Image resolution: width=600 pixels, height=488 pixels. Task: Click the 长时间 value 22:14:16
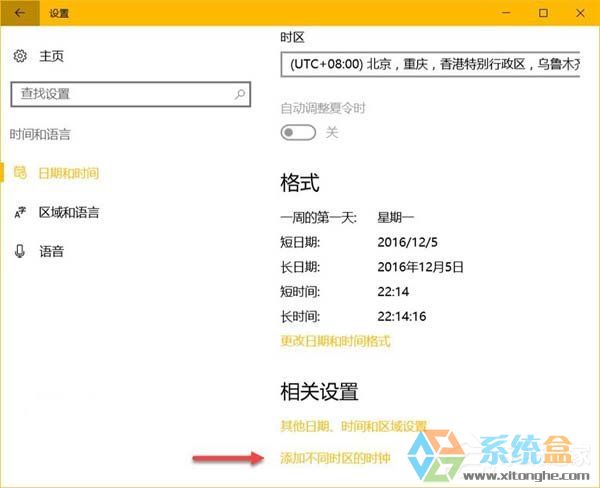pyautogui.click(x=402, y=316)
